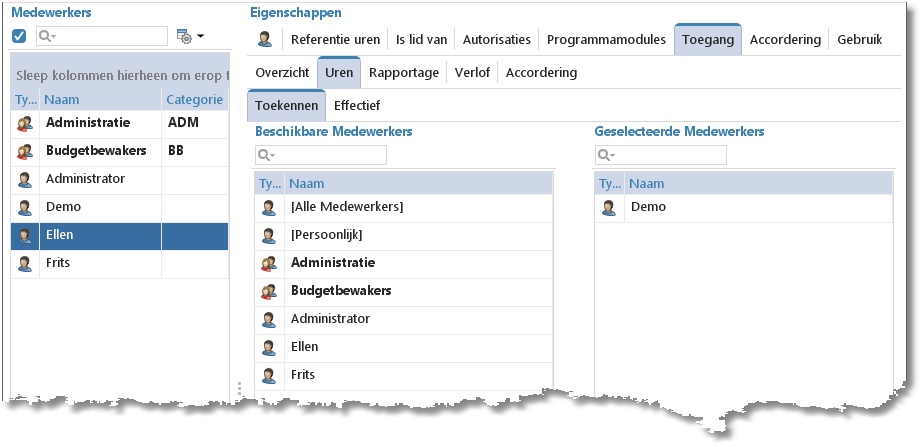The height and width of the screenshot is (447, 921).
Task: Select the Toekennen tab
Action: pyautogui.click(x=287, y=106)
